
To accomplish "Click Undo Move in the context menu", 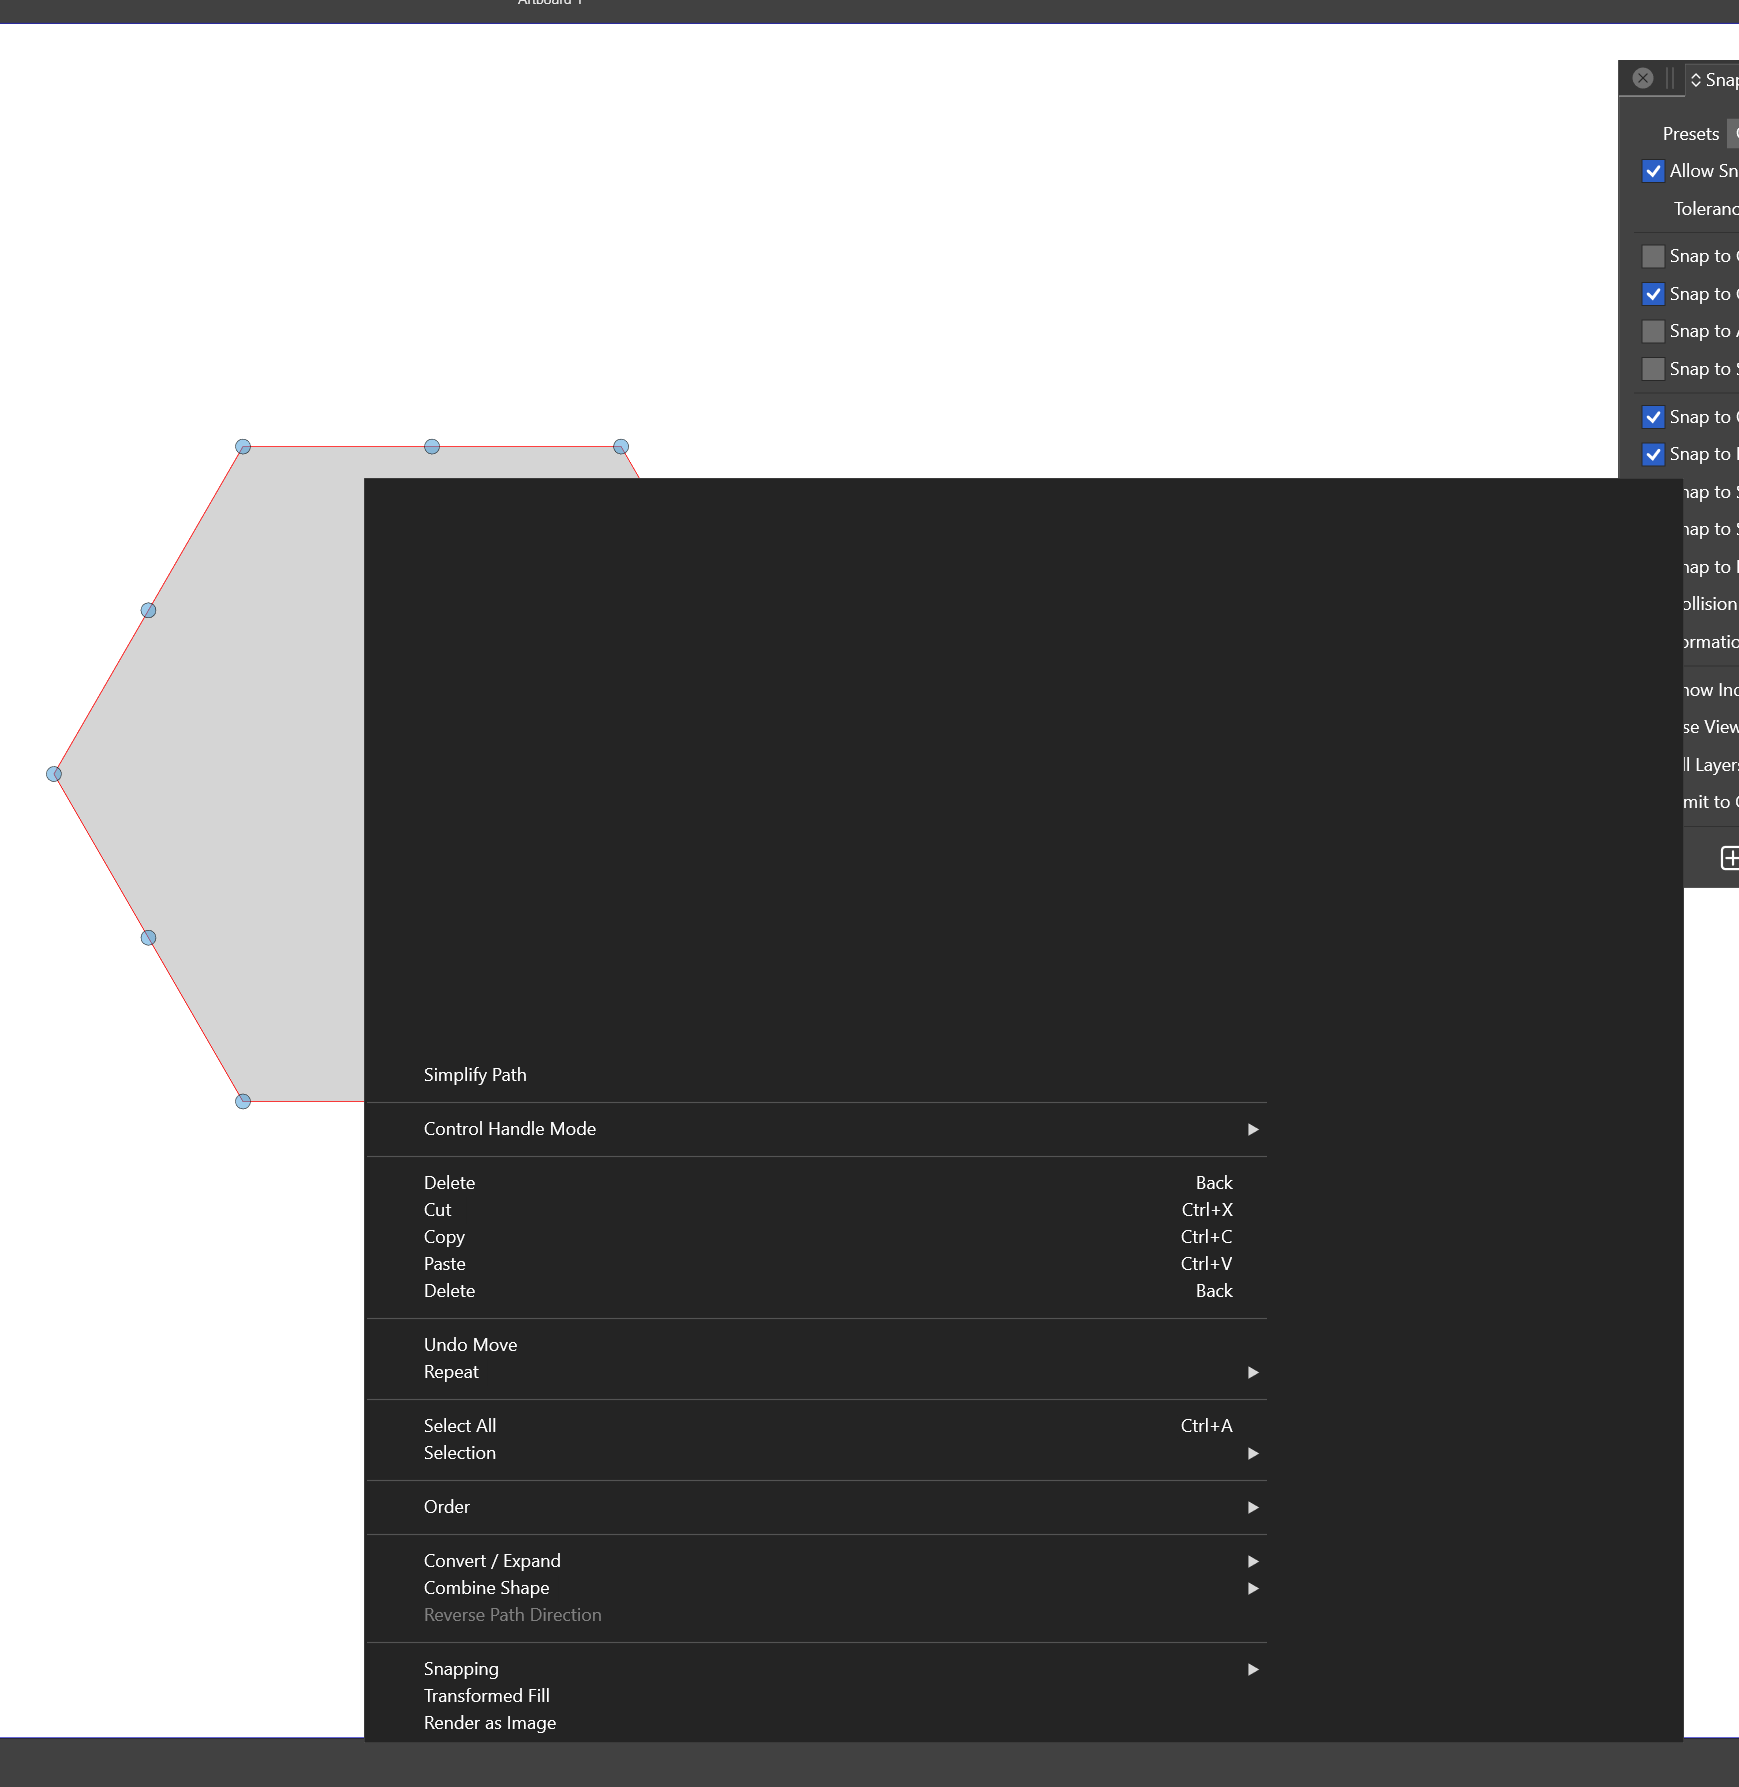I will 470,1345.
